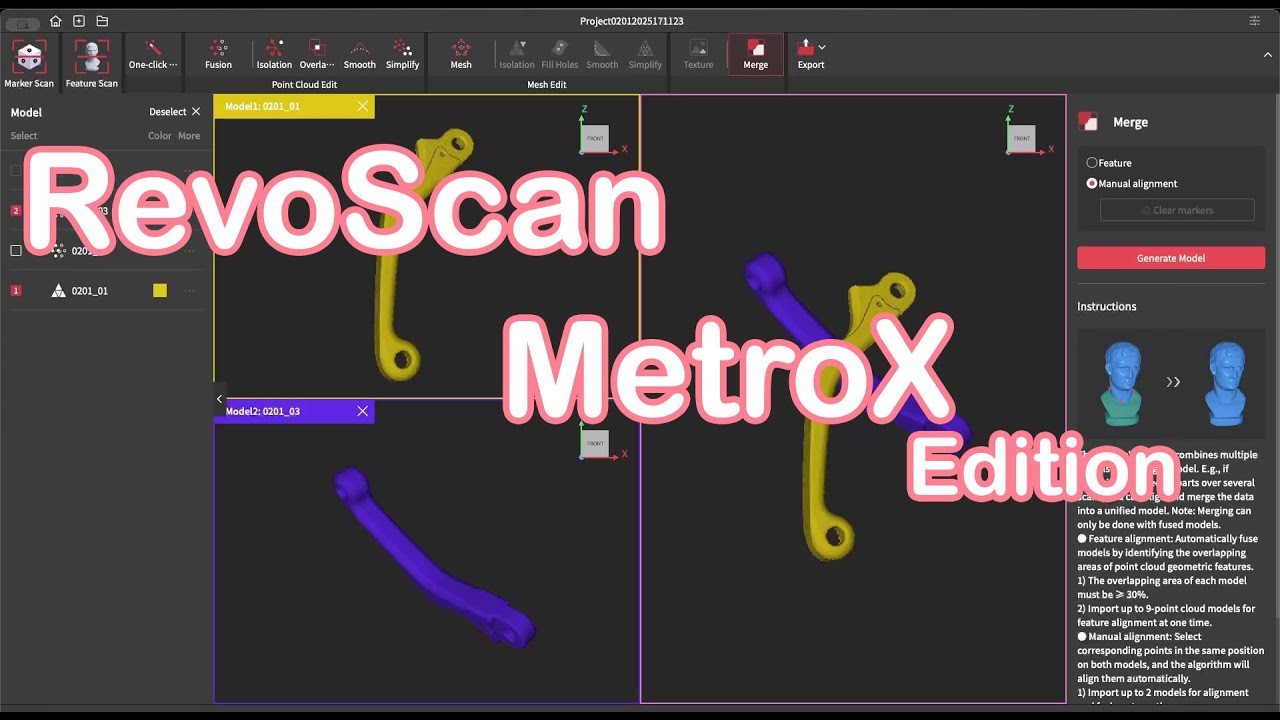Open the Overlap detection tool
The height and width of the screenshot is (720, 1280).
click(317, 55)
